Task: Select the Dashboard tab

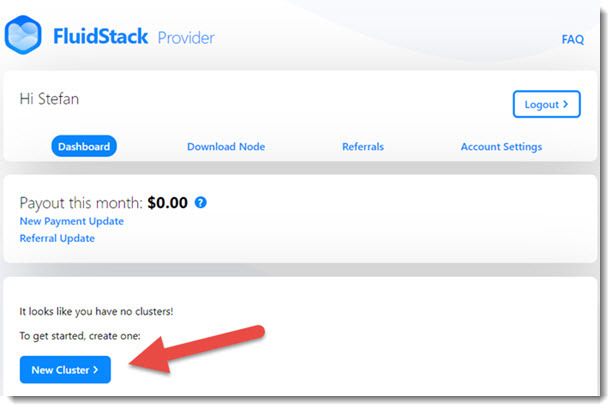Action: pos(84,146)
